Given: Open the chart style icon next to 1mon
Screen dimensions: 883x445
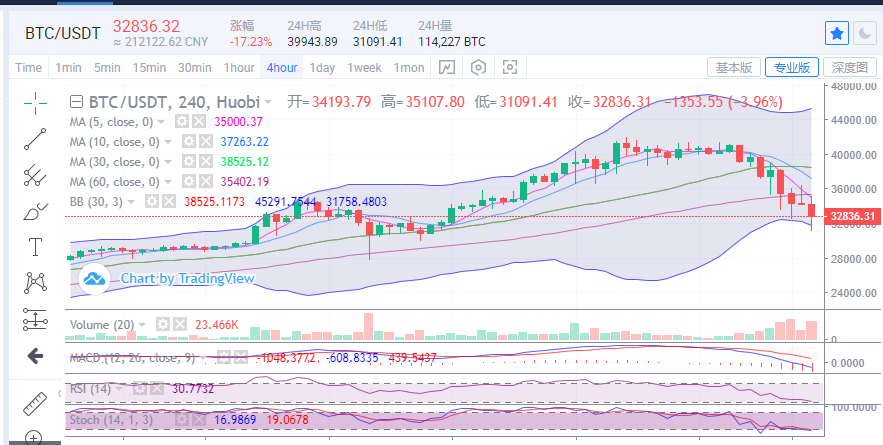Looking at the screenshot, I should click(x=447, y=68).
